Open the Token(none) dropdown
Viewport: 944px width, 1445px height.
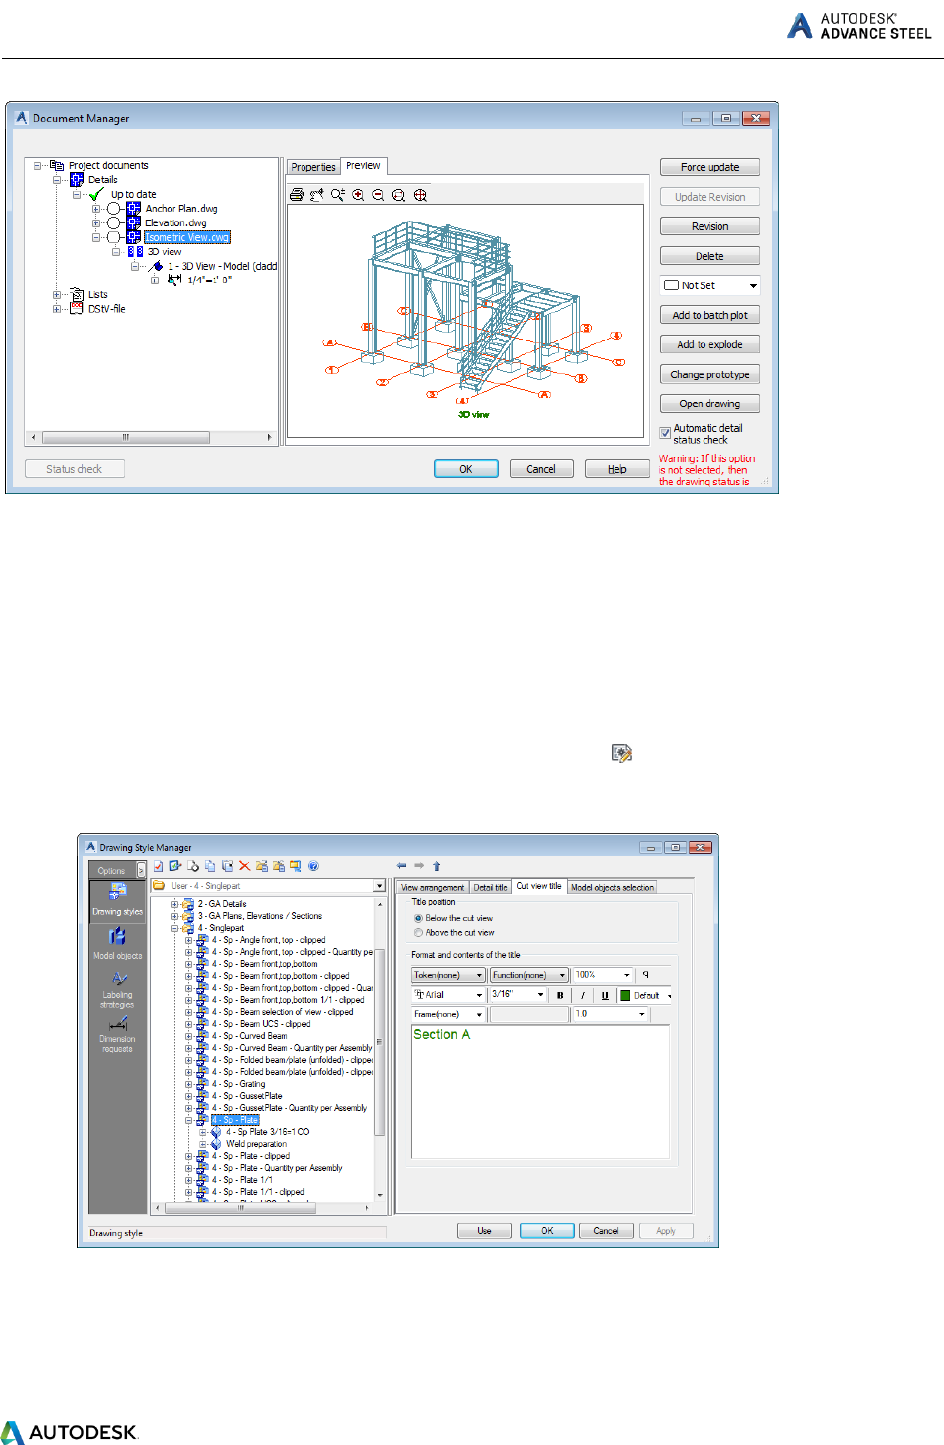448,975
